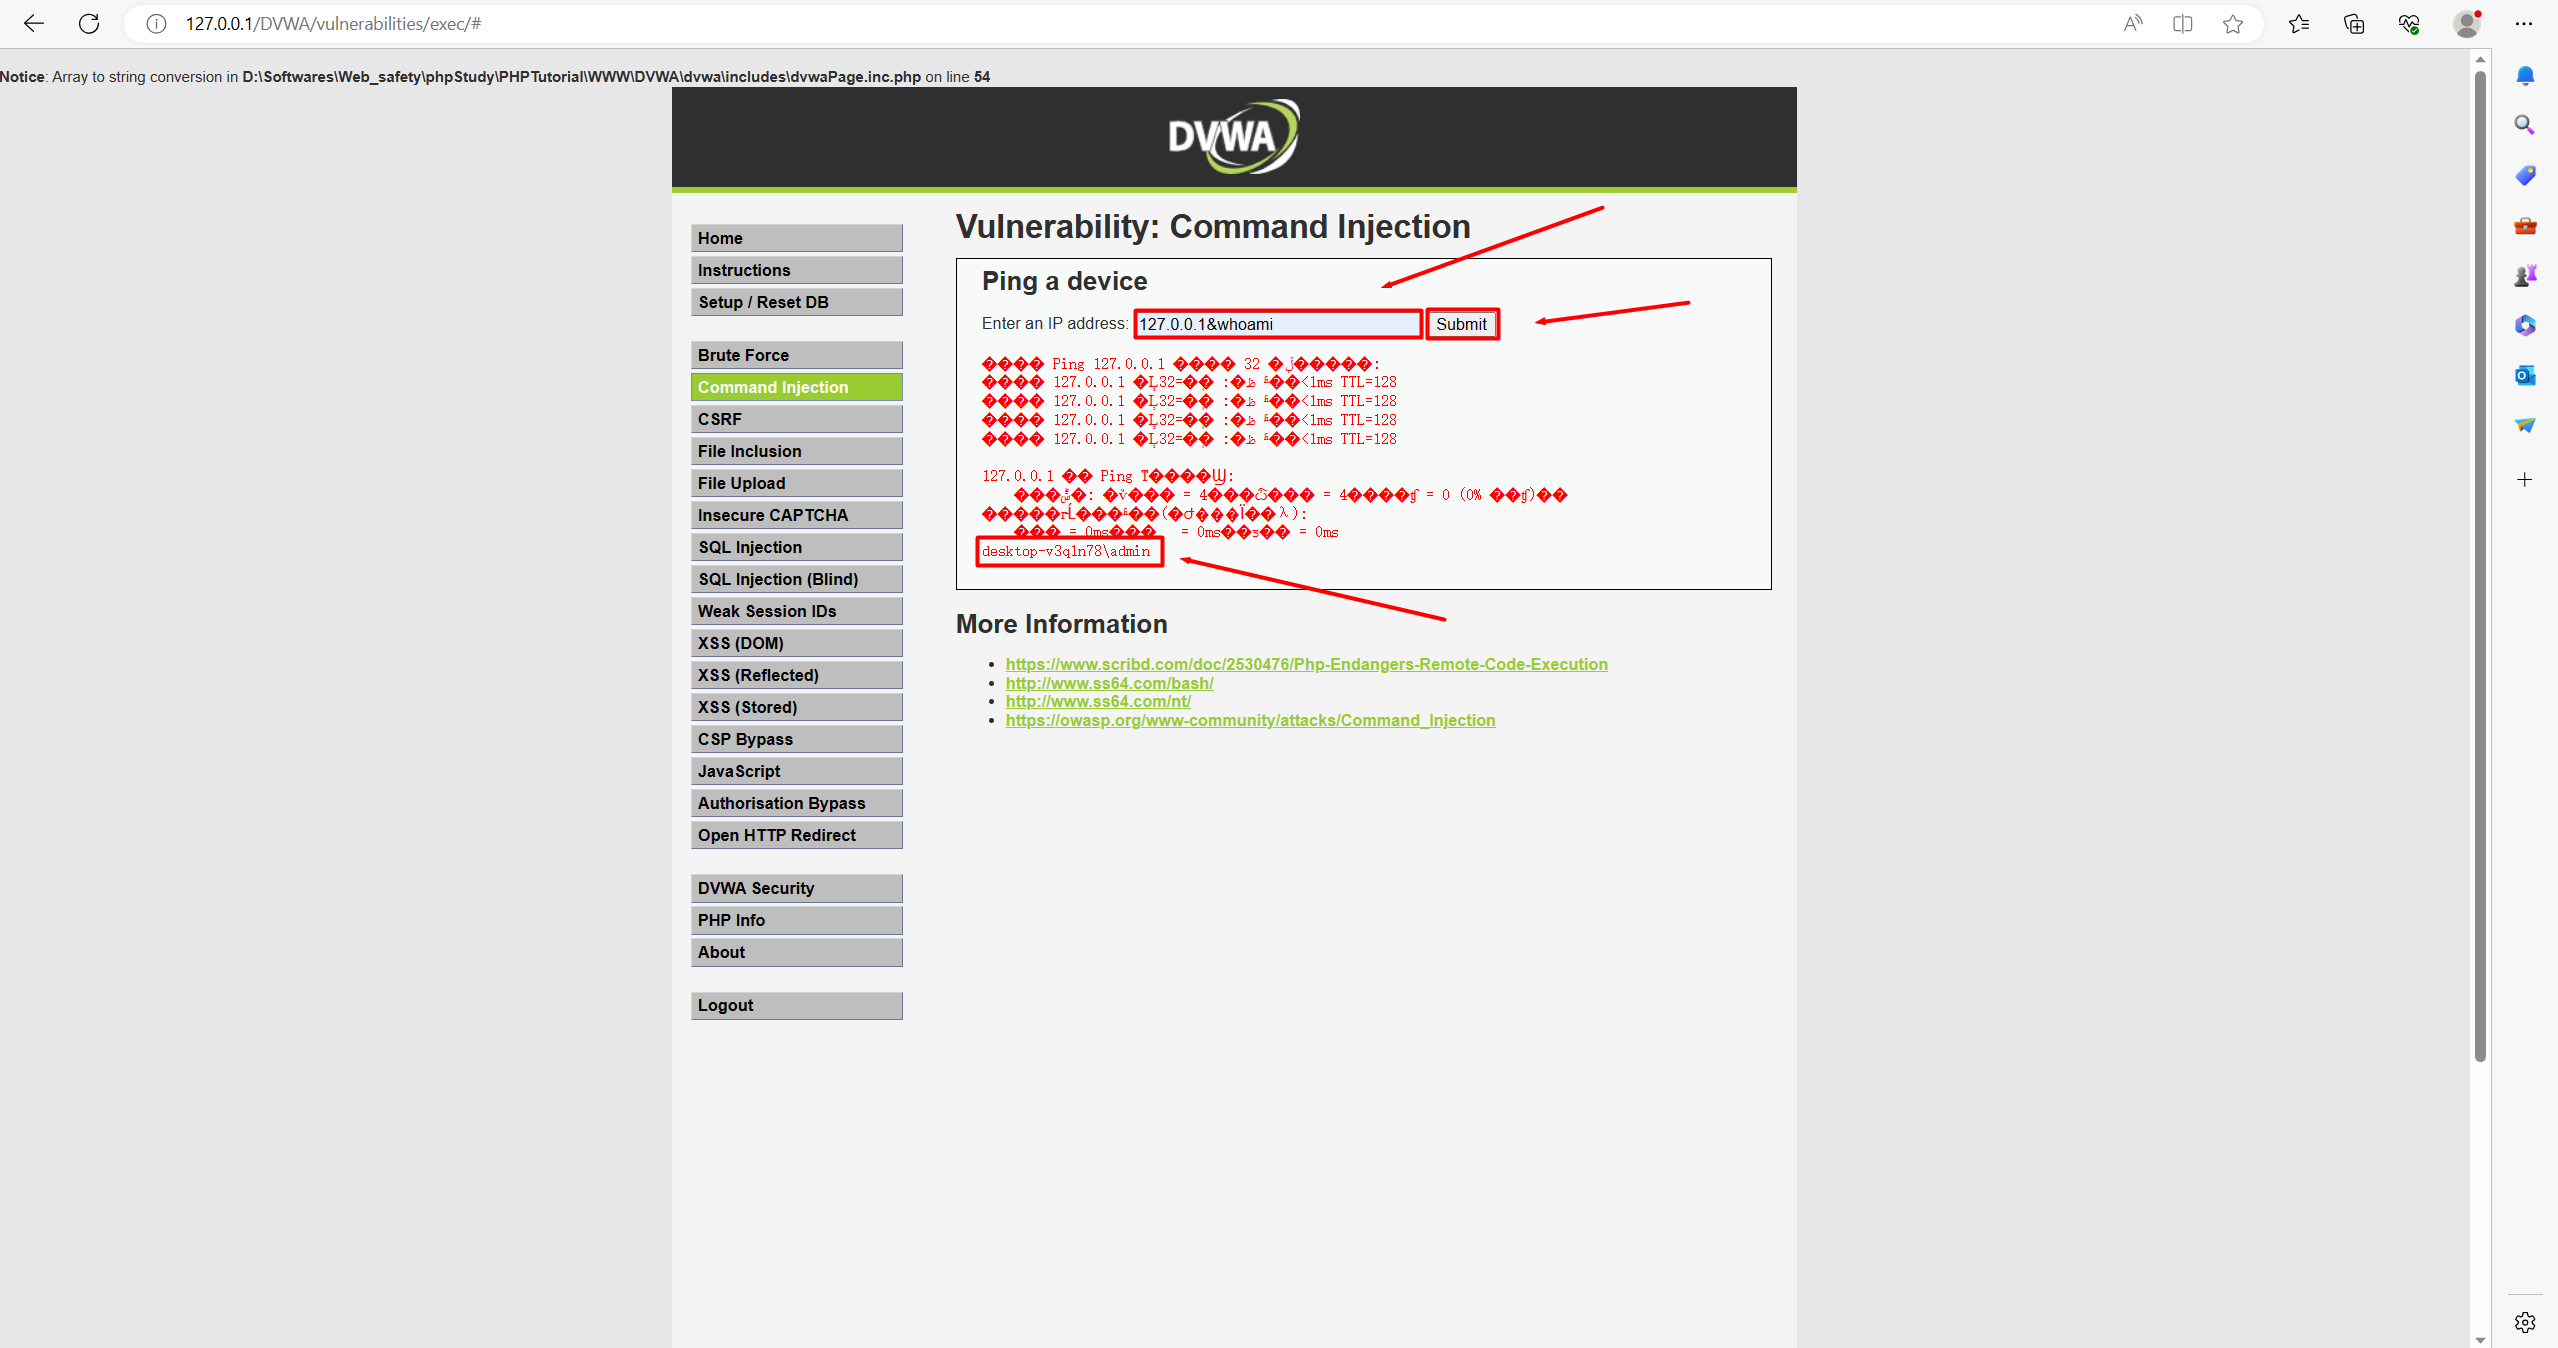Click Logout menu item
The height and width of the screenshot is (1348, 2558).
797,1005
